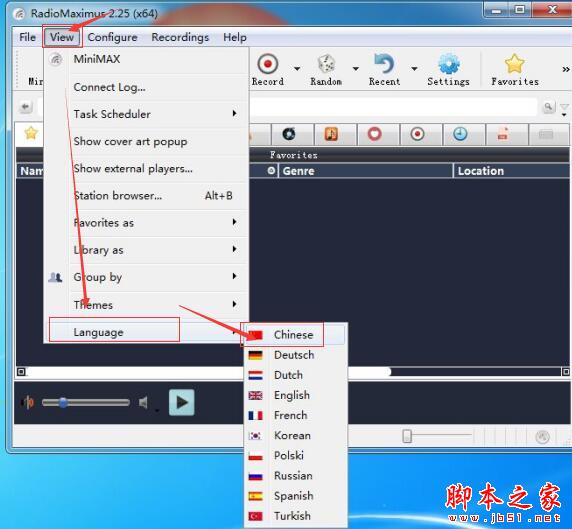Open Settings gear in toolbar
This screenshot has width=572, height=529.
448,69
